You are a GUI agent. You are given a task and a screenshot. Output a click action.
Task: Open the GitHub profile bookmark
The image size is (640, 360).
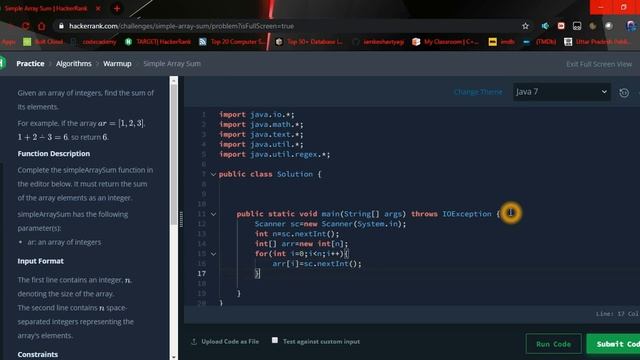point(378,42)
